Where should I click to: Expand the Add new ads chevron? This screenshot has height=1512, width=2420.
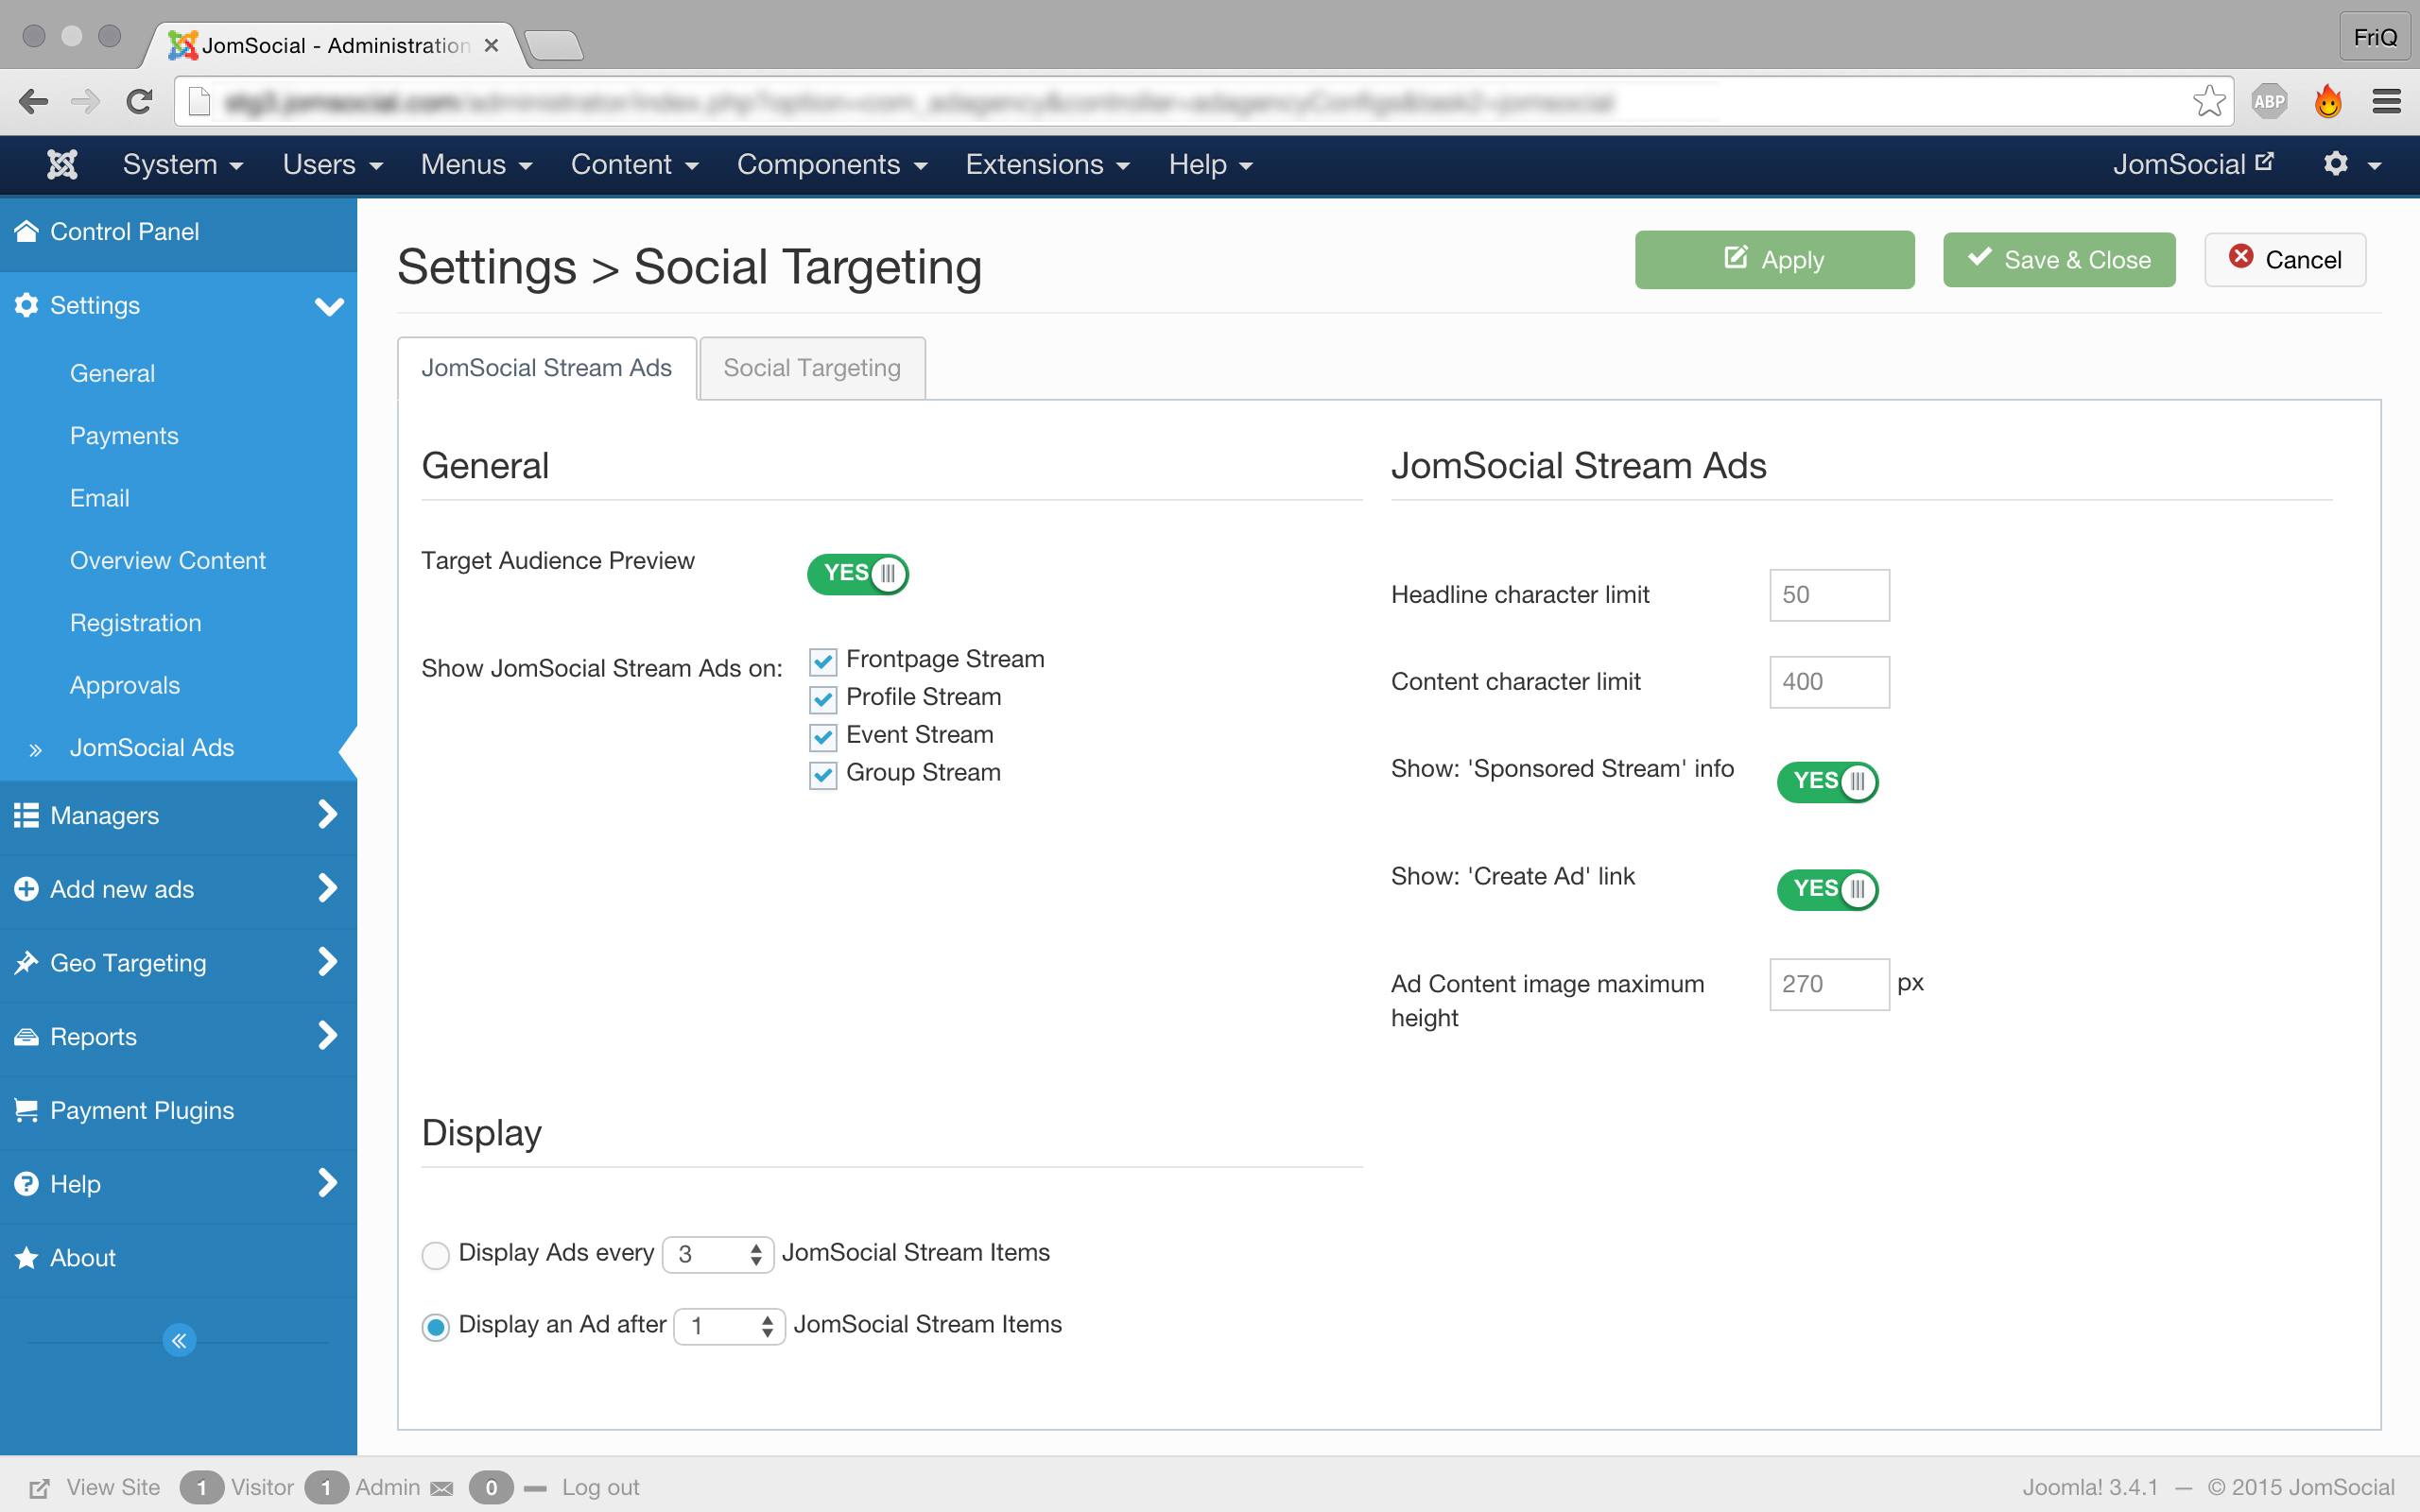[327, 888]
